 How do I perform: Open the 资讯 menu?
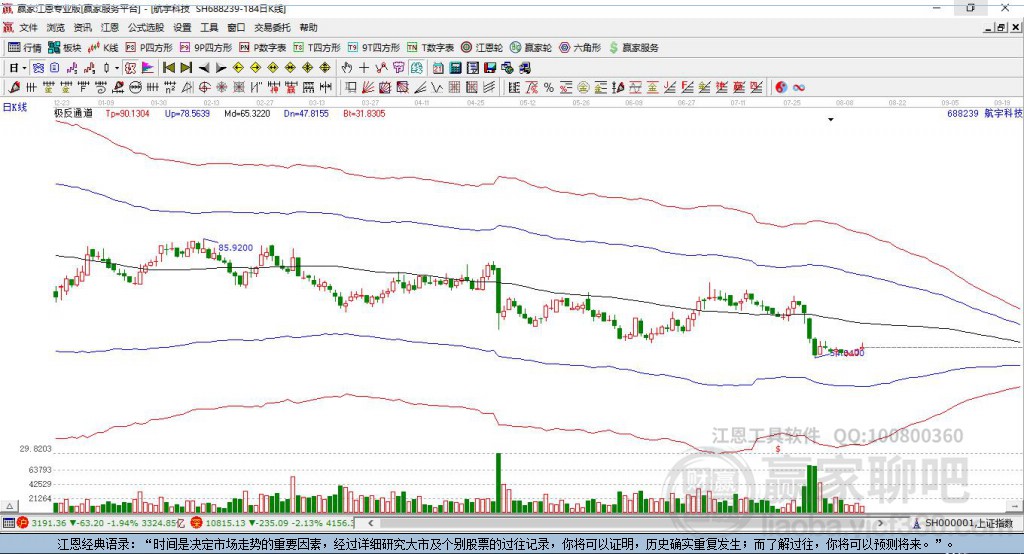82,27
